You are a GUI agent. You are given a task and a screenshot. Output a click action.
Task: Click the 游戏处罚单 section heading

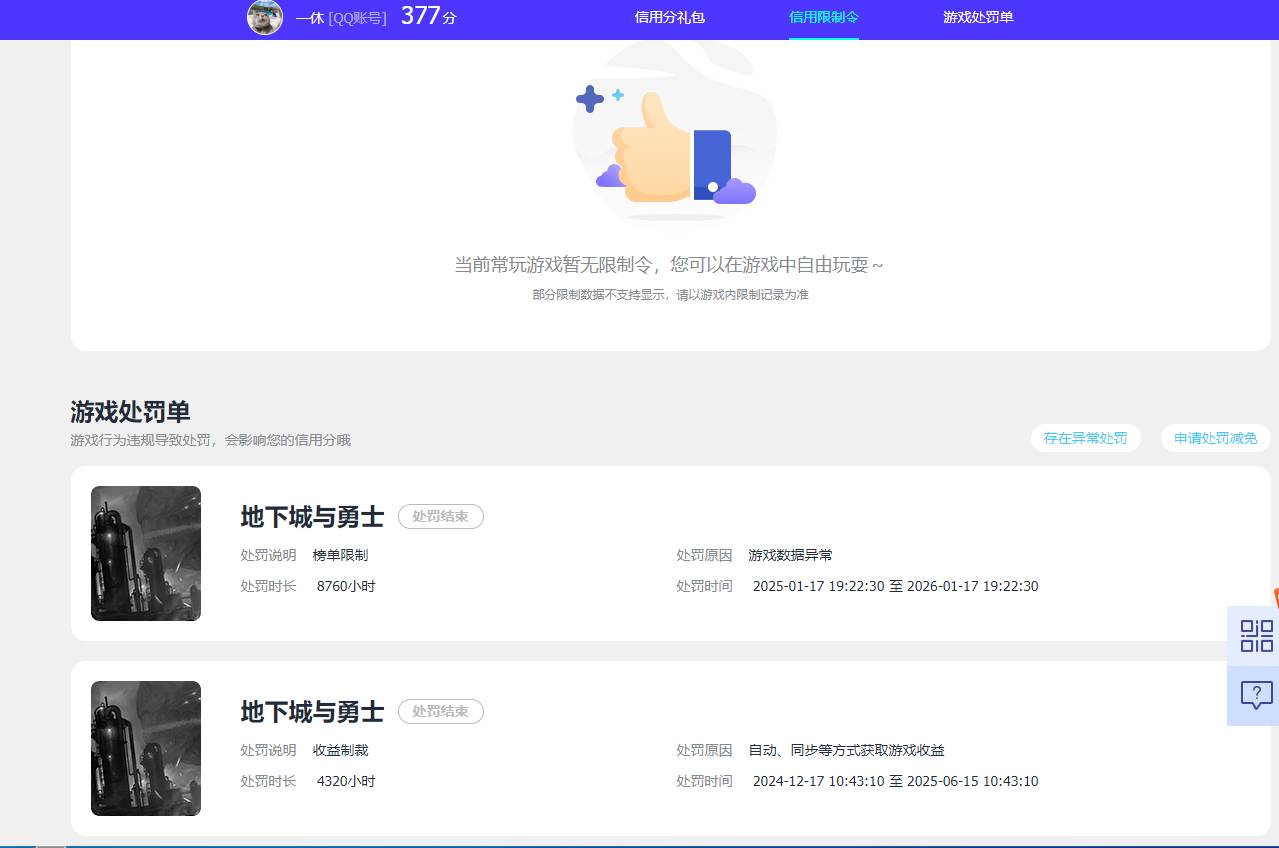pyautogui.click(x=129, y=411)
